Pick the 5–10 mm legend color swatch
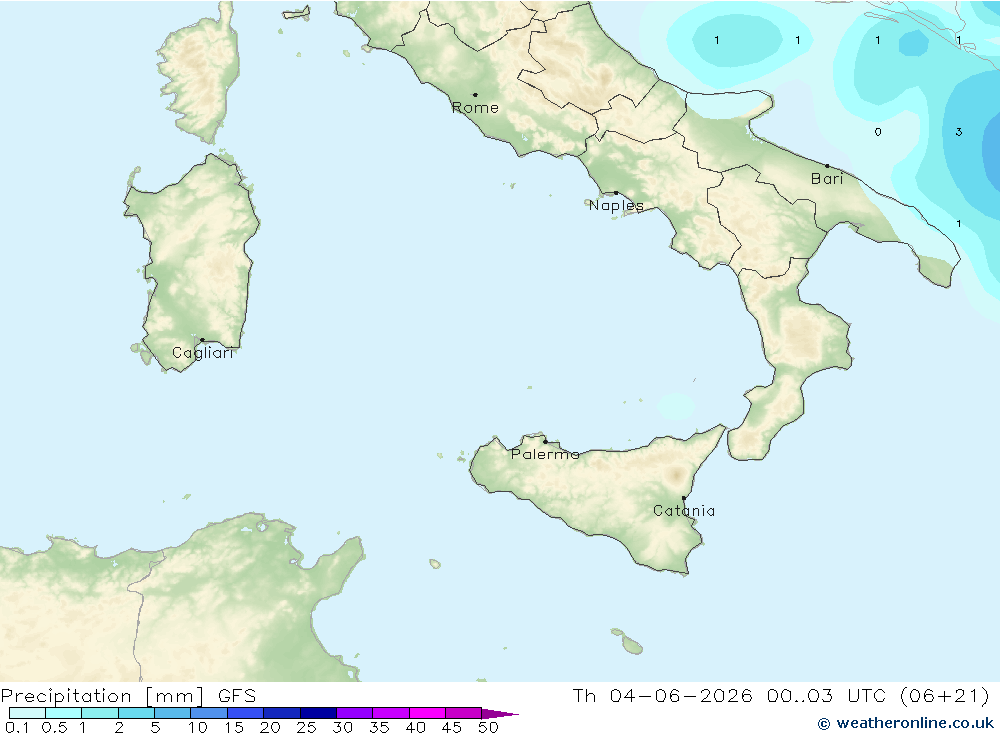This screenshot has width=1000, height=733. [x=173, y=713]
